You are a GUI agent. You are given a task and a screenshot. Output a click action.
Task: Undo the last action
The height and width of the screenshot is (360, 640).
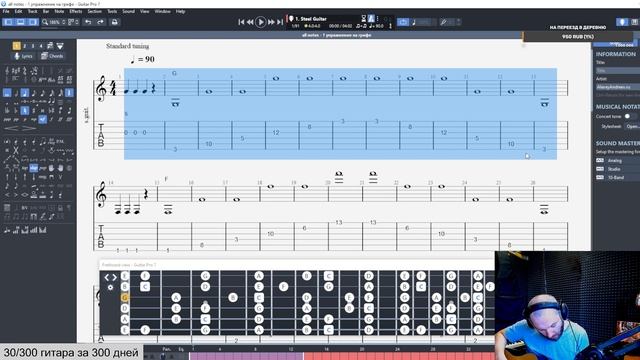tap(88, 22)
